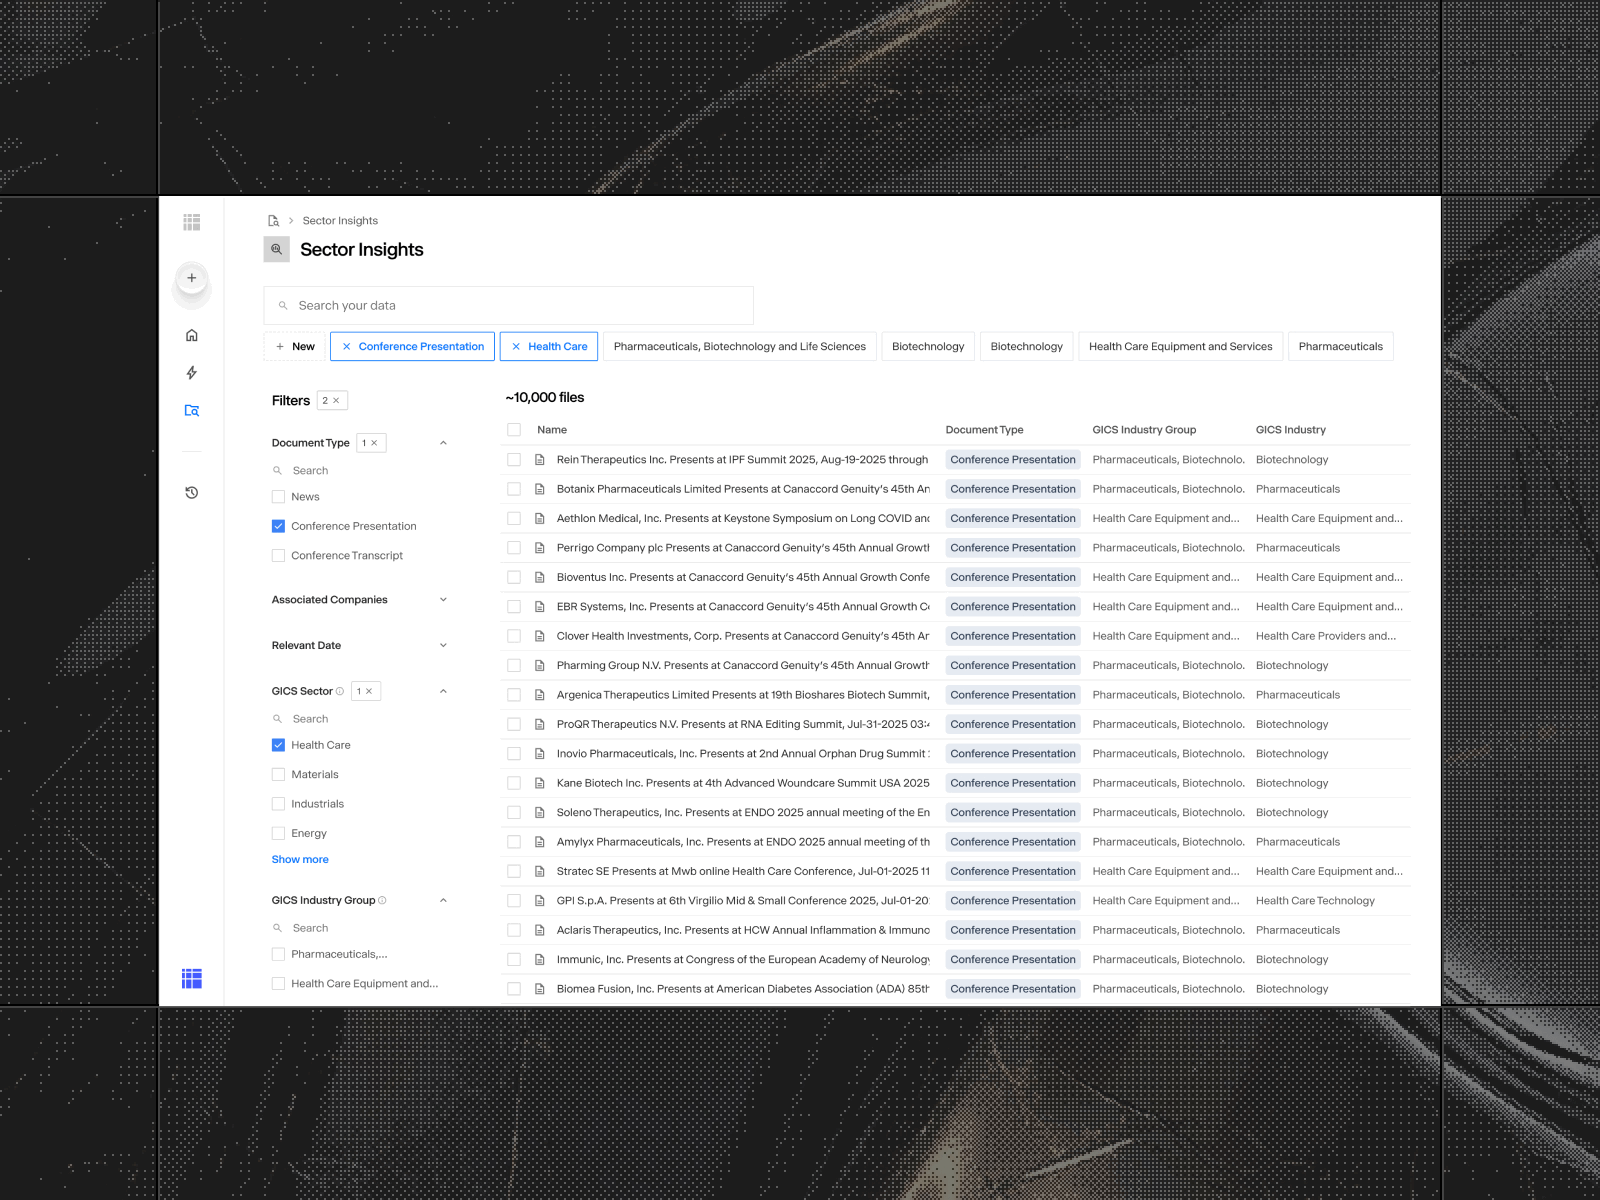Check Pharmaceuticals,... industry group box
Viewport: 1600px width, 1200px height.
click(x=278, y=954)
